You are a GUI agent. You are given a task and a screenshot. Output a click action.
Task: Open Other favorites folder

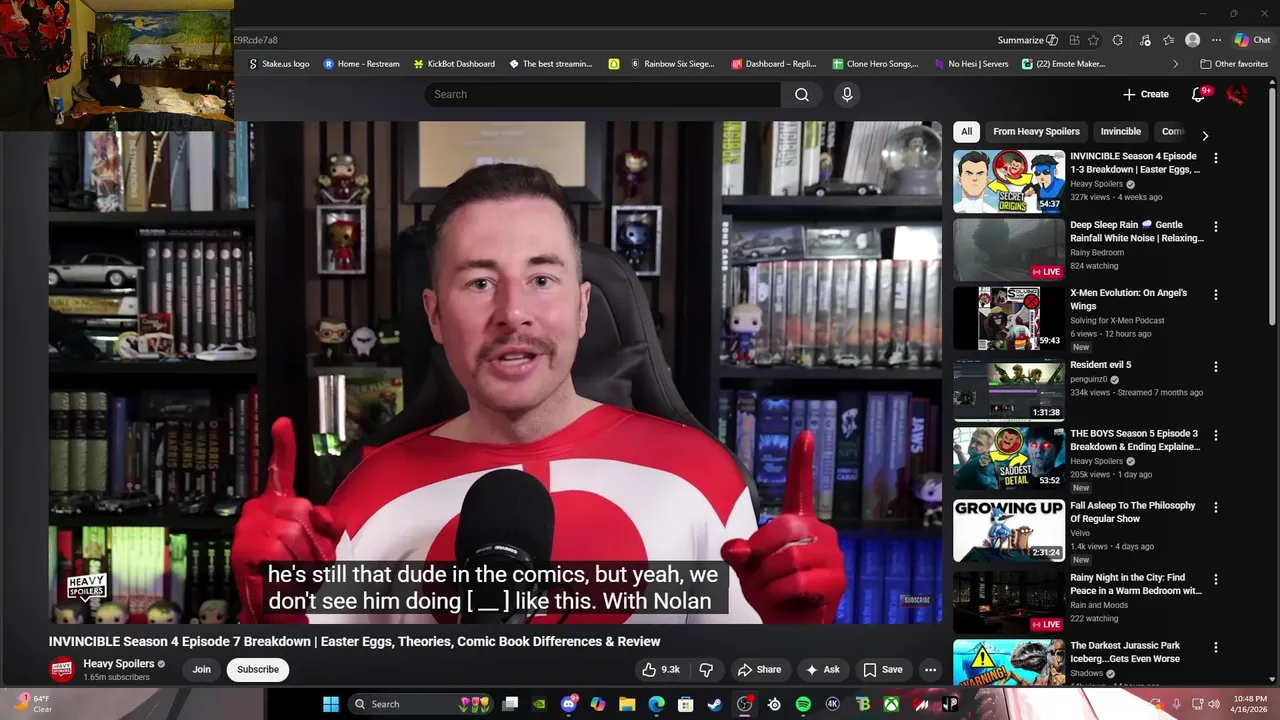click(x=1234, y=64)
